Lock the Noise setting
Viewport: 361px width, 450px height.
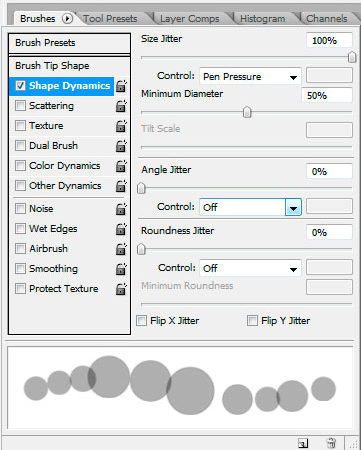[121, 209]
